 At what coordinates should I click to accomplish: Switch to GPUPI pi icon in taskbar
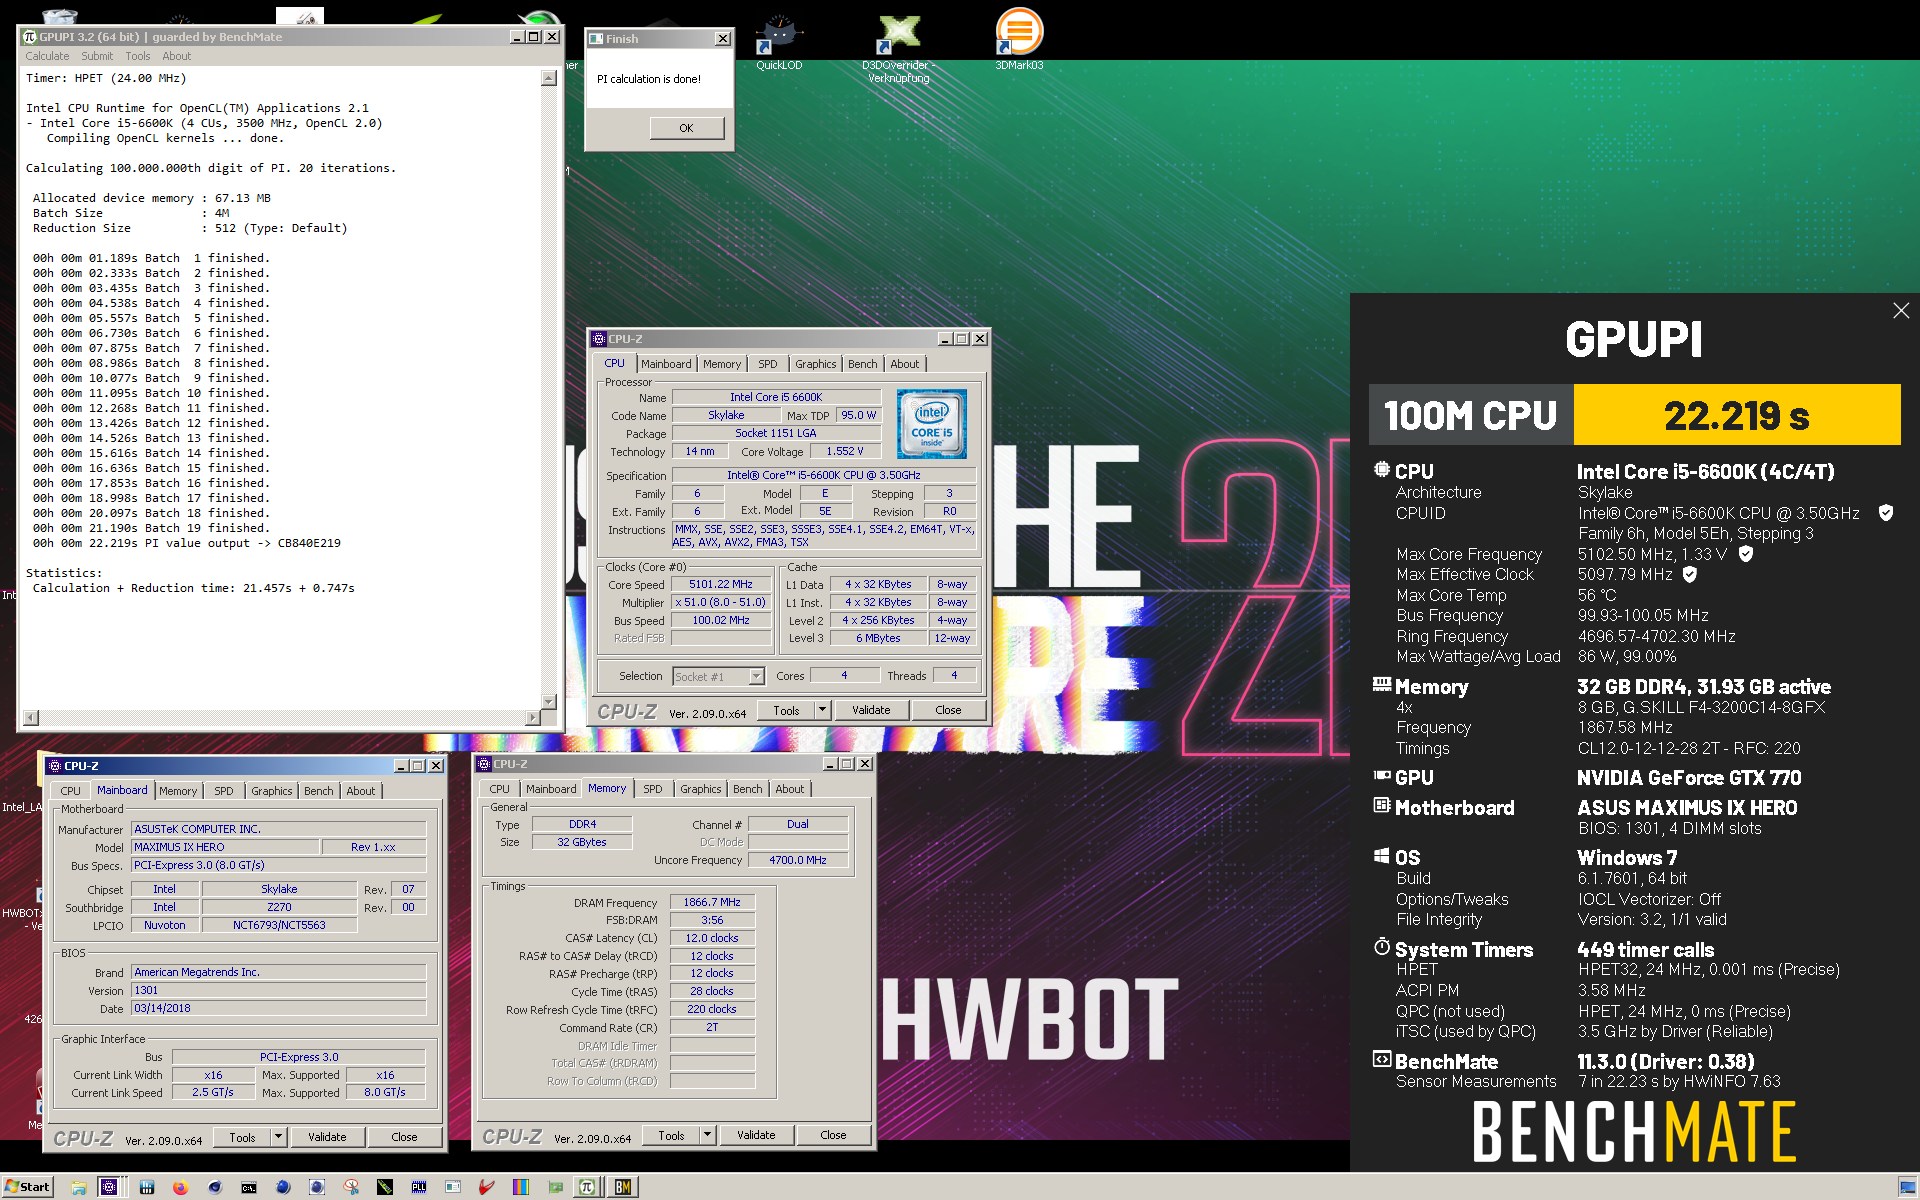click(x=587, y=1187)
